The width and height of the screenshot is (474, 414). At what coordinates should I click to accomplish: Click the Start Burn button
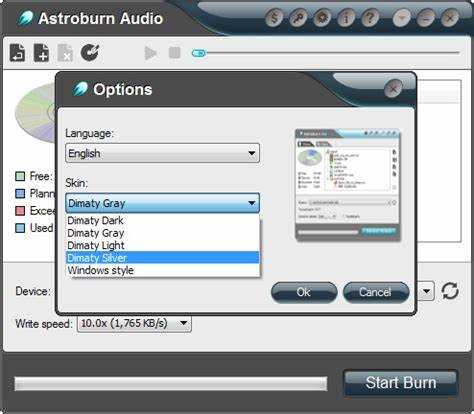click(x=401, y=383)
